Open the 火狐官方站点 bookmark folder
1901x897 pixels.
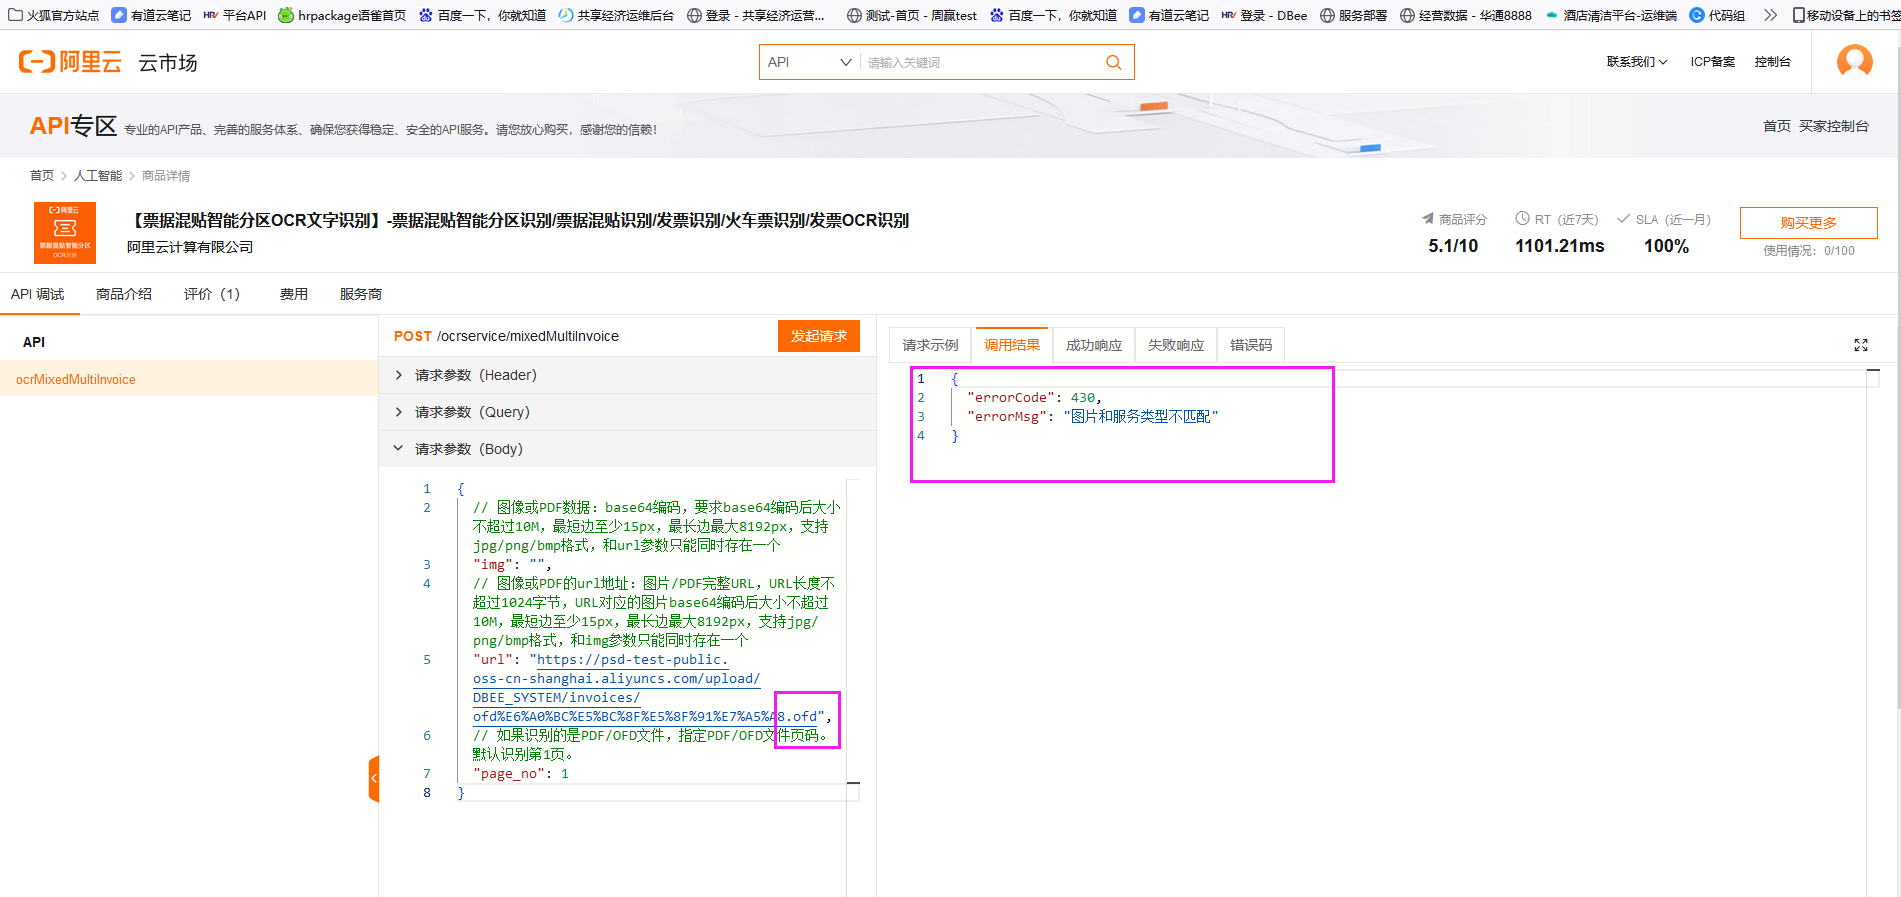point(54,15)
